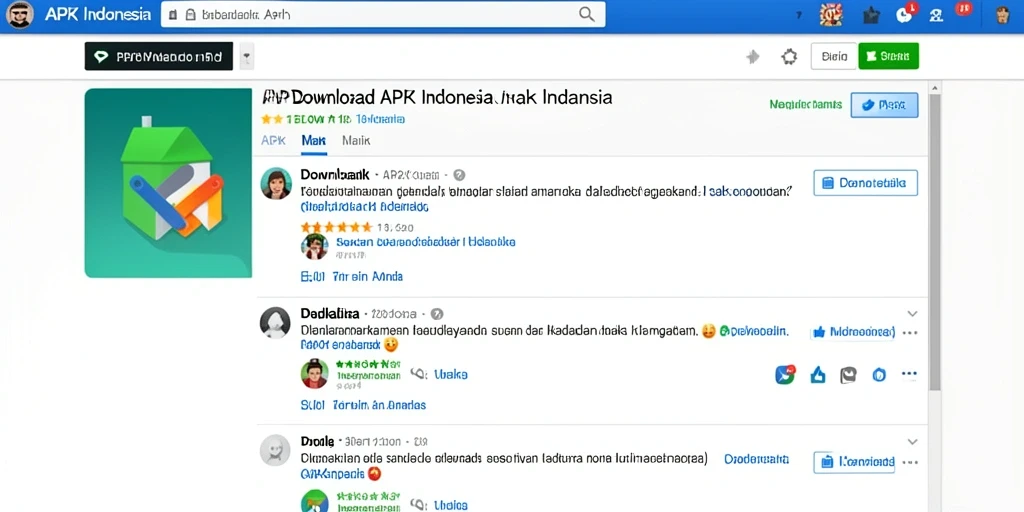
Task: Open blue ellipsis menu in Dadlaiira's action row
Action: click(x=909, y=374)
